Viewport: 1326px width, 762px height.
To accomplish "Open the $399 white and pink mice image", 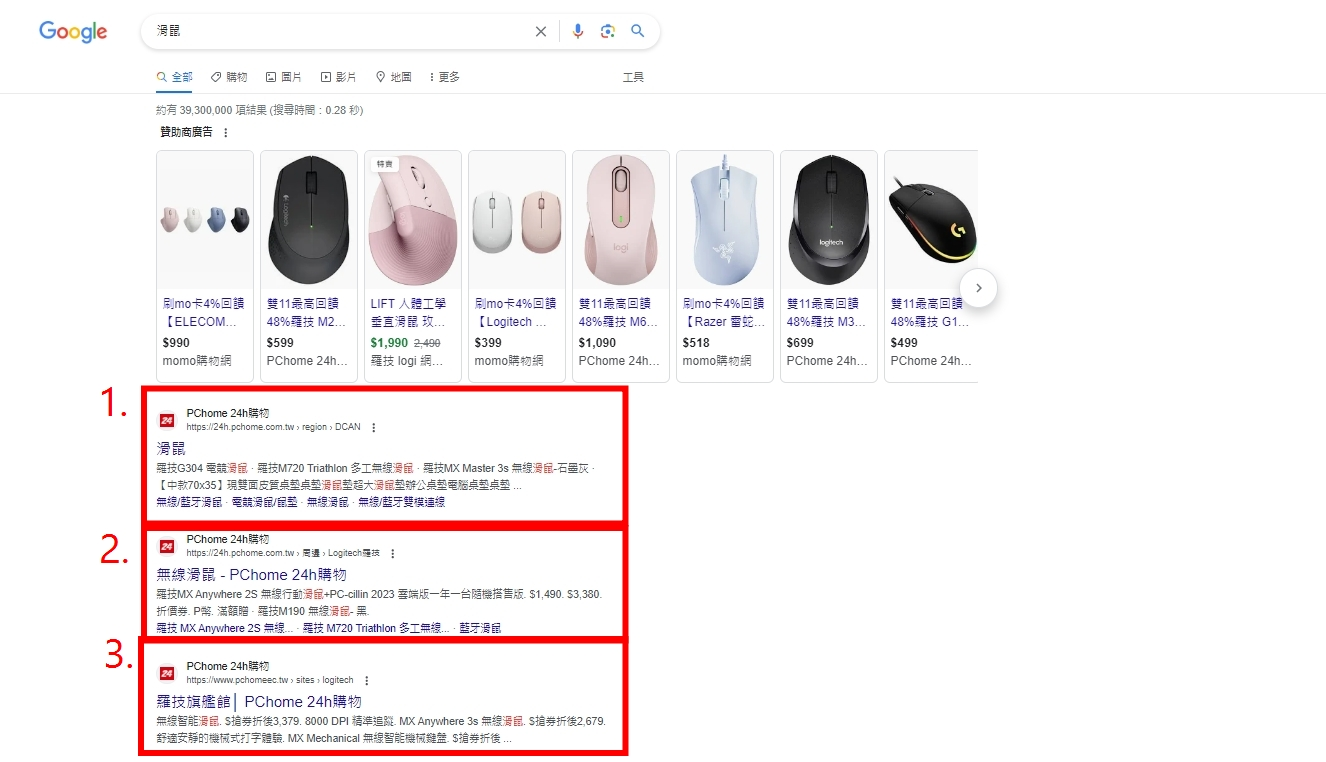I will pyautogui.click(x=517, y=220).
